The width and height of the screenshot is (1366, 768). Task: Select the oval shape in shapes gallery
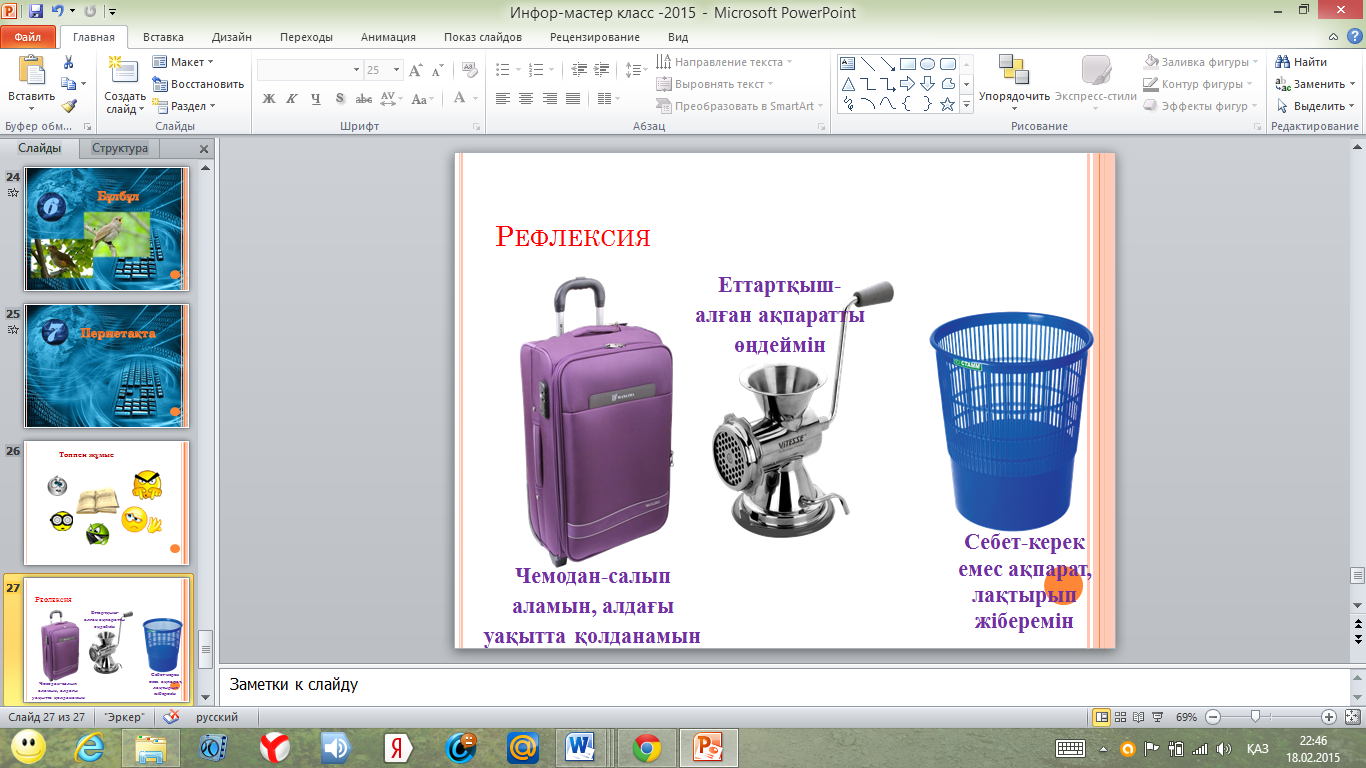pos(927,64)
